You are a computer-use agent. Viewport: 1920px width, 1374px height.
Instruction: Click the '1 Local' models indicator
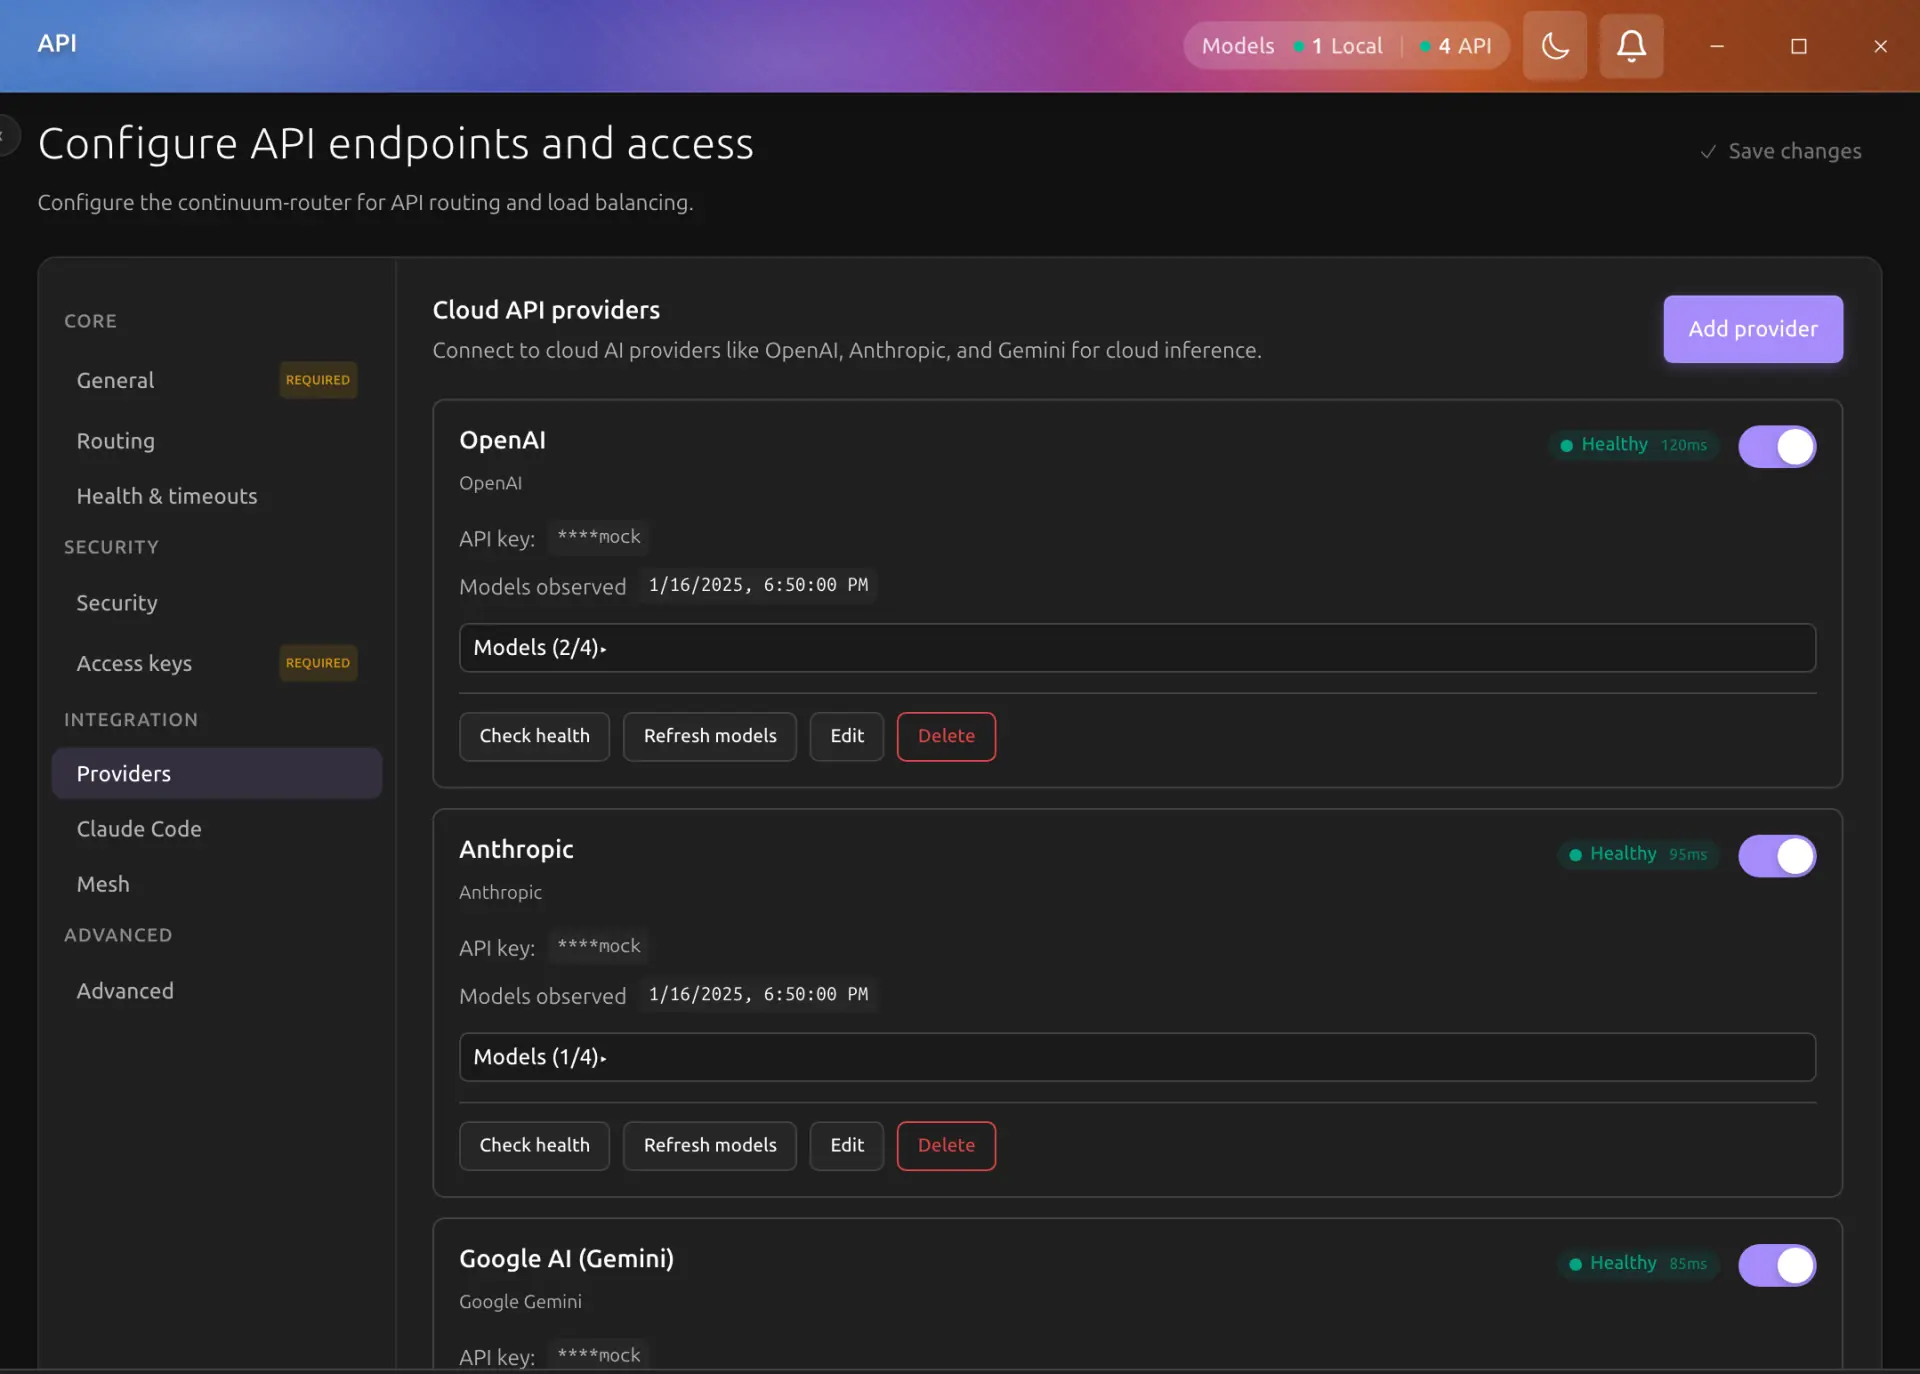(1337, 46)
